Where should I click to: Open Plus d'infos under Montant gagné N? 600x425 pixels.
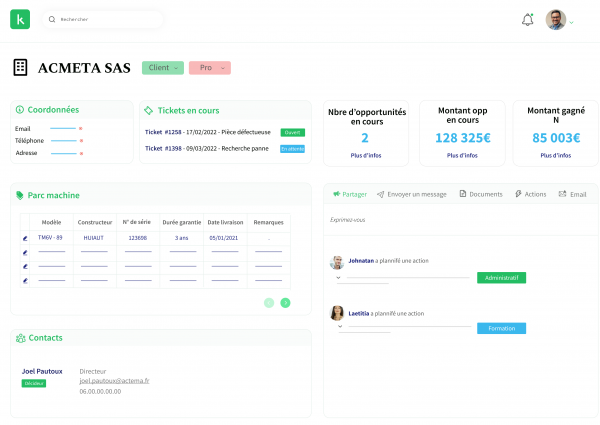click(x=556, y=155)
